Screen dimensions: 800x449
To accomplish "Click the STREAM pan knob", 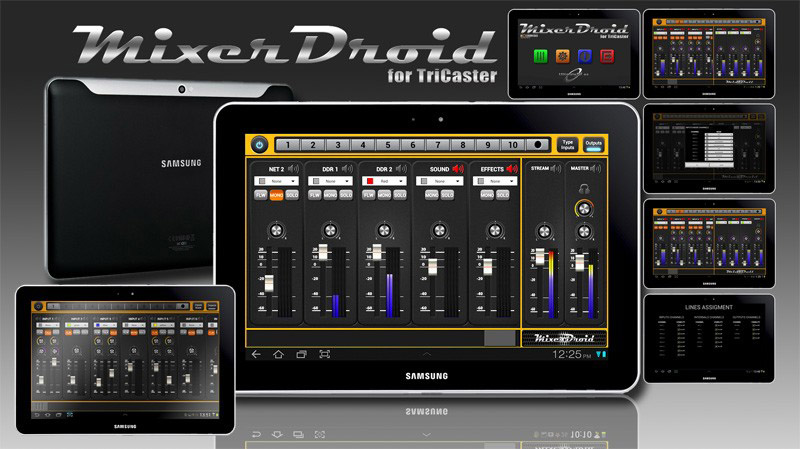I will (544, 232).
